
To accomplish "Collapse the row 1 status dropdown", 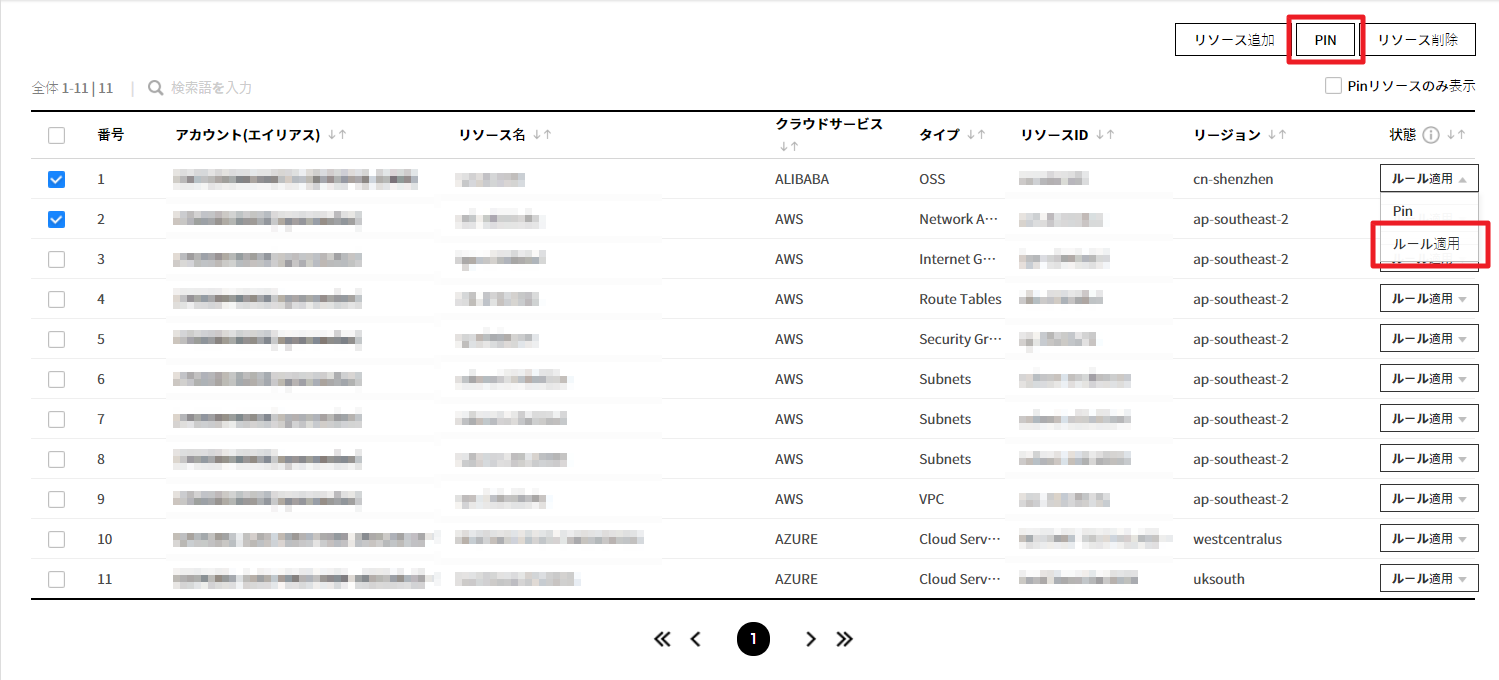I will [1428, 179].
